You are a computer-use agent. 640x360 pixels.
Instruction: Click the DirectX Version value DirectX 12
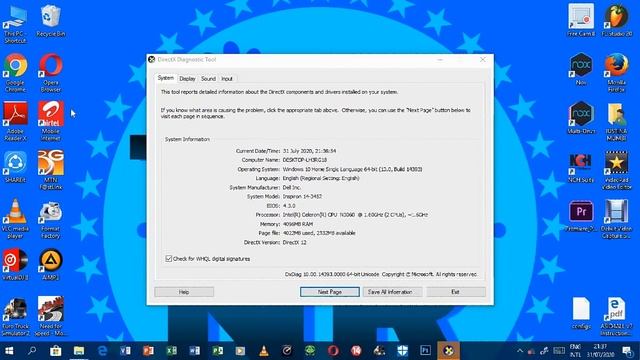point(295,242)
